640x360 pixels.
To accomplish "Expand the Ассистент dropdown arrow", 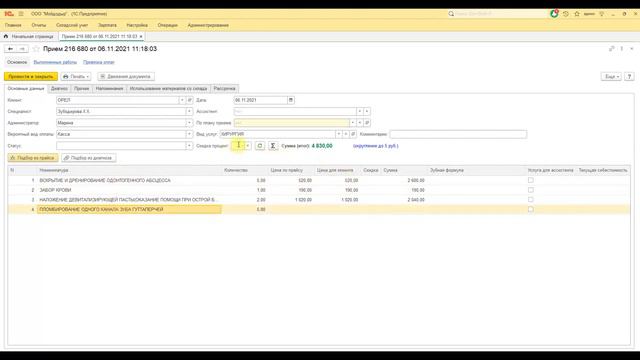I will tap(360, 111).
